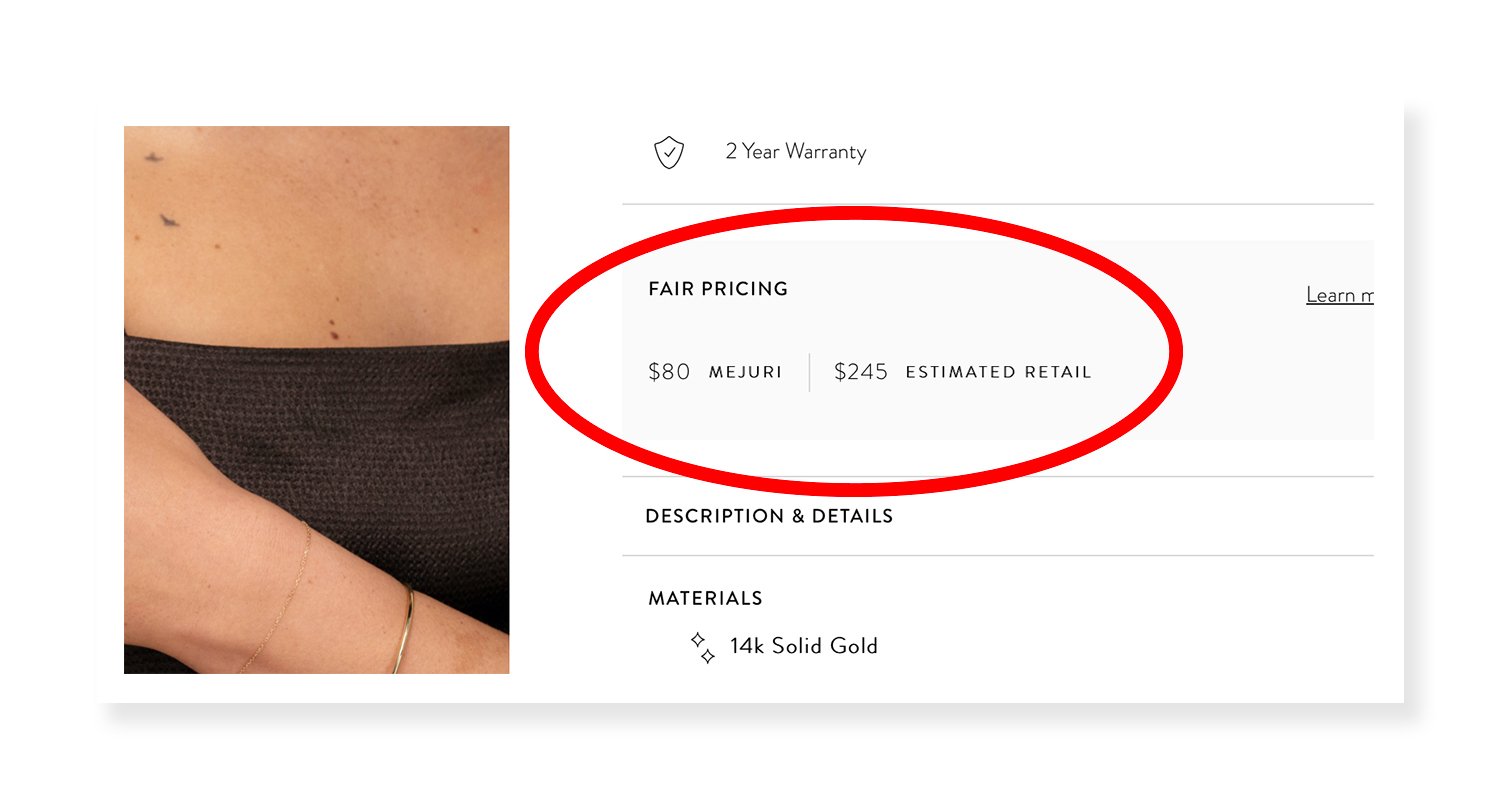
Task: Select the MEJURI price option
Action: pyautogui.click(x=716, y=371)
